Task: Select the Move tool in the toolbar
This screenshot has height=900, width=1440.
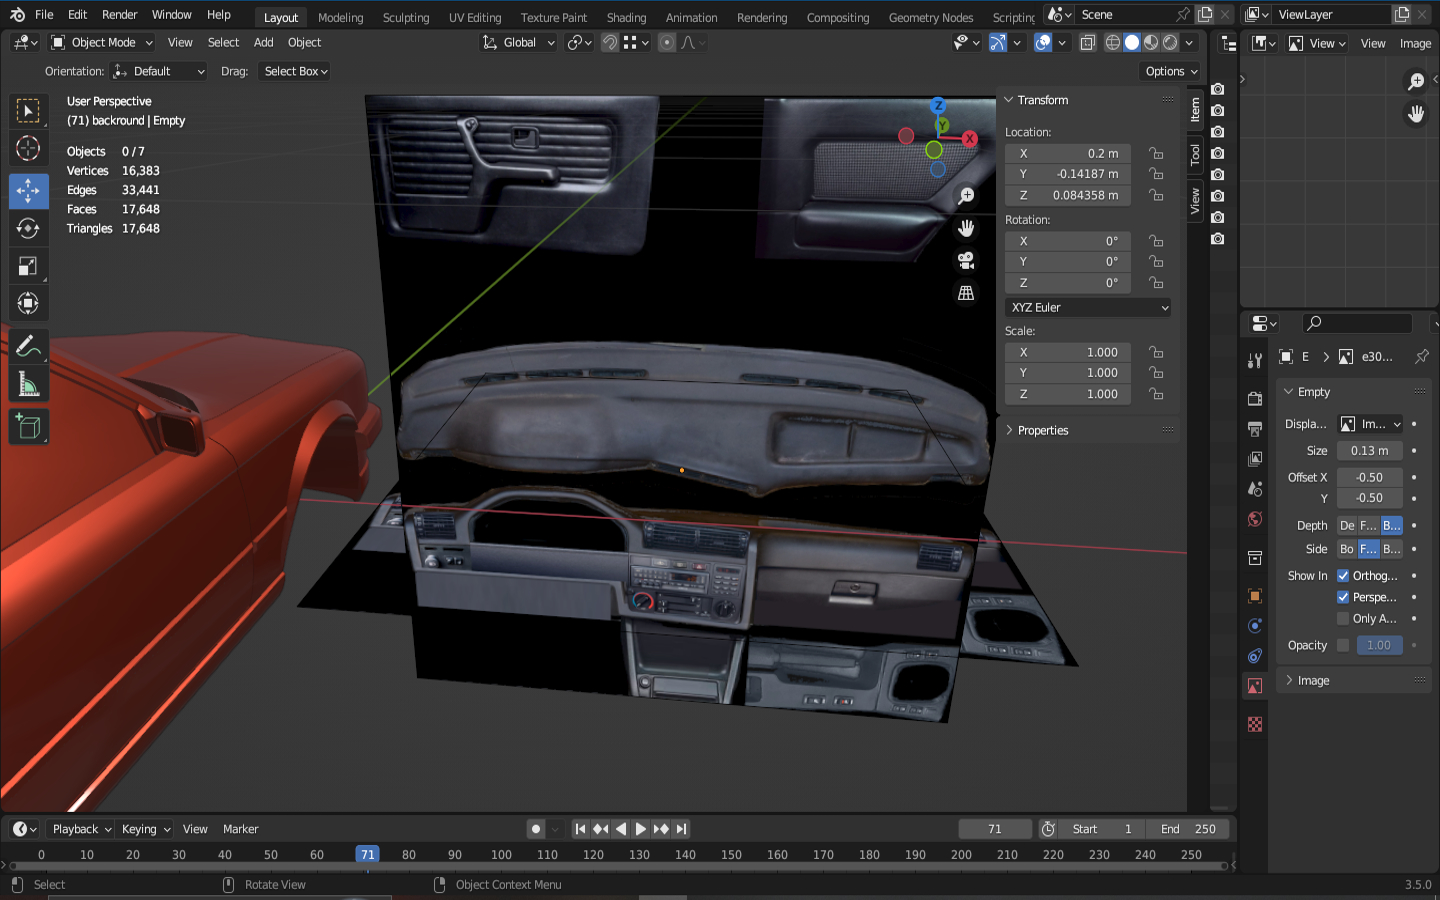Action: tap(28, 190)
